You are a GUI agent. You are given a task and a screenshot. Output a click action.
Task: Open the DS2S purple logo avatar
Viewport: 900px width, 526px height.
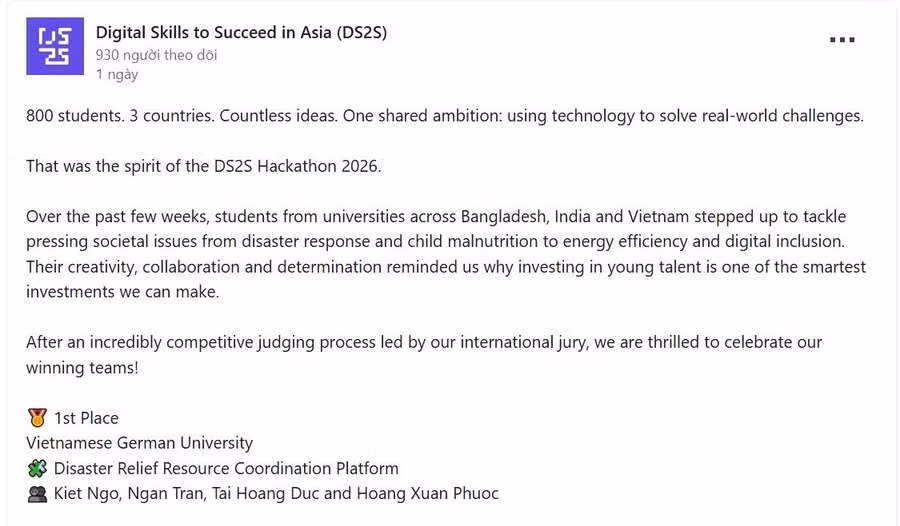pyautogui.click(x=55, y=46)
